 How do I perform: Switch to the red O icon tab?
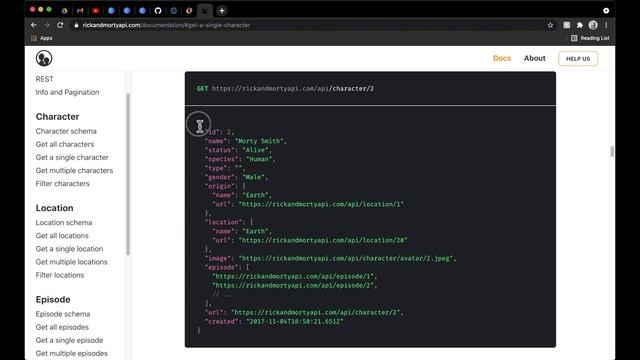[x=189, y=11]
